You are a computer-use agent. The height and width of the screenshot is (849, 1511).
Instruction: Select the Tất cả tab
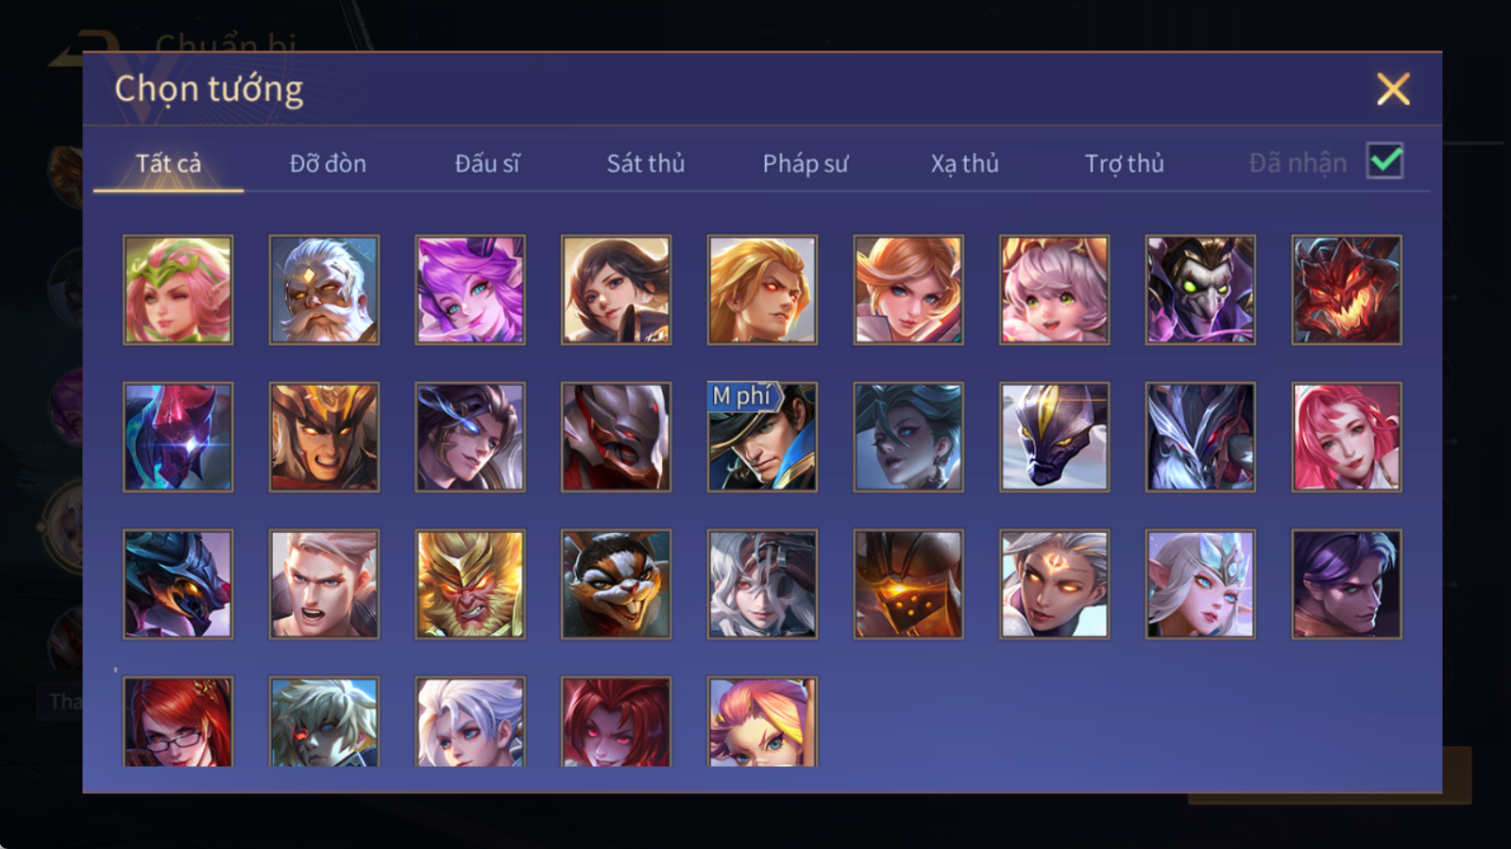tap(168, 163)
